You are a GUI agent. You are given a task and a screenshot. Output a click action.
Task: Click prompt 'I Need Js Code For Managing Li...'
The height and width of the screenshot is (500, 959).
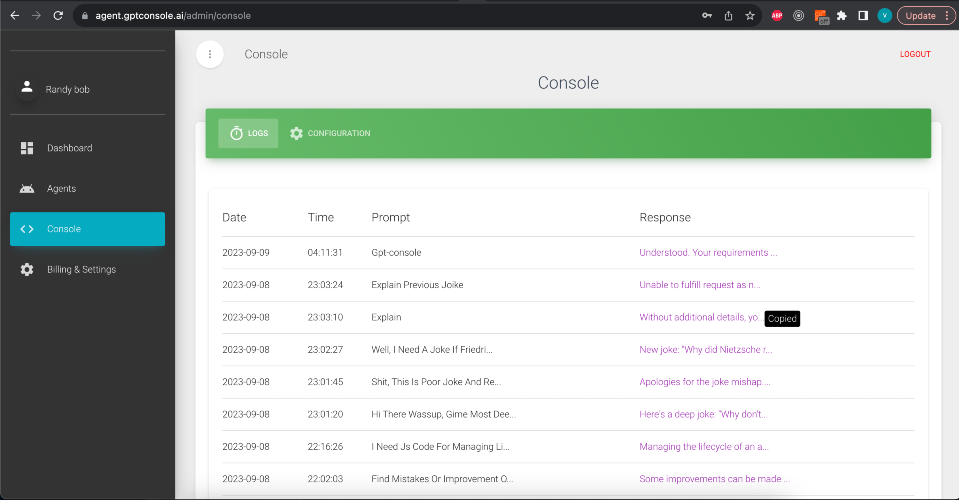[440, 447]
